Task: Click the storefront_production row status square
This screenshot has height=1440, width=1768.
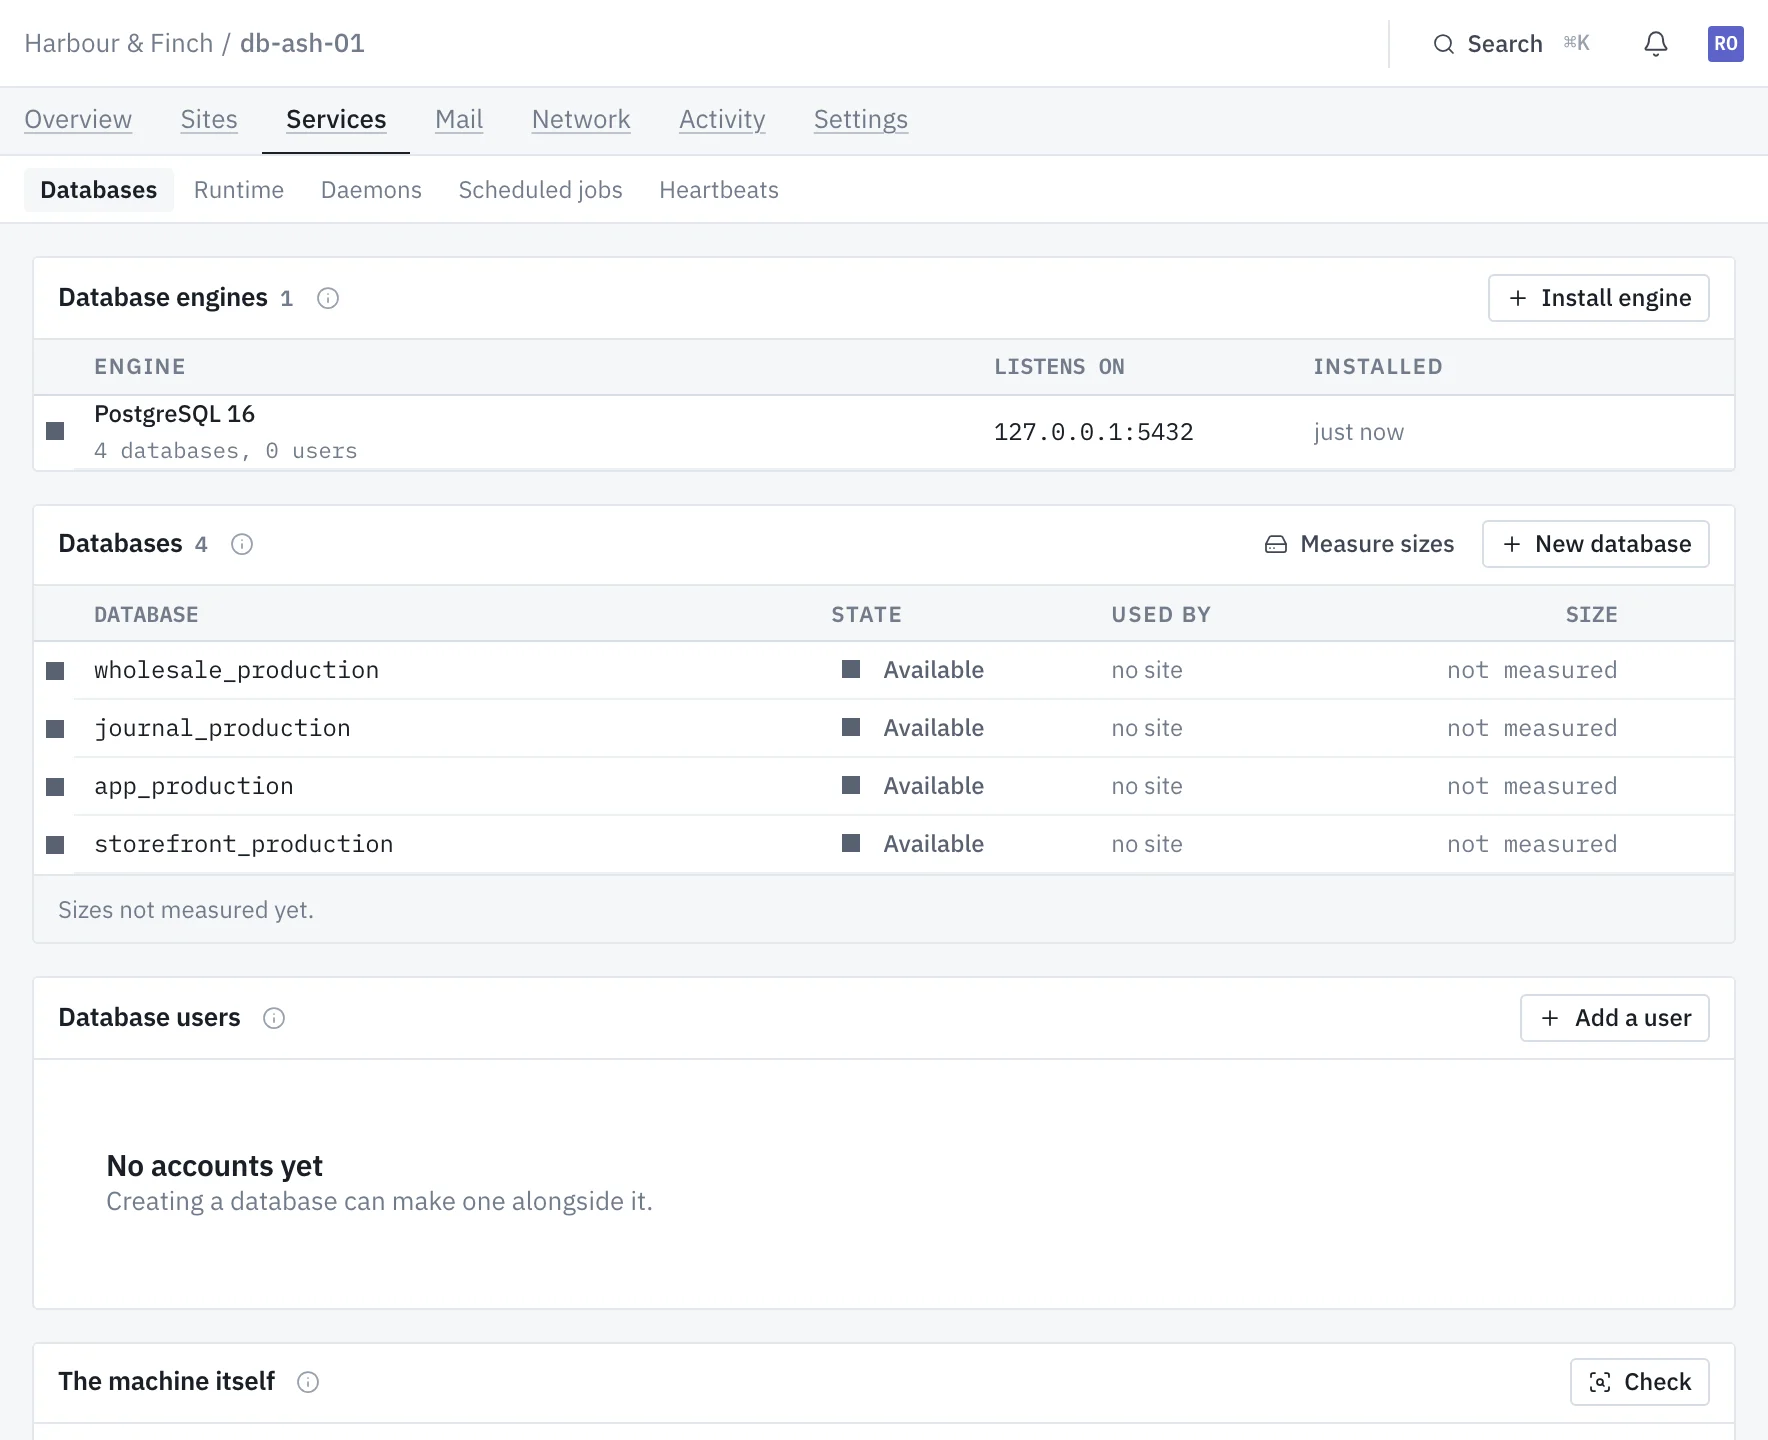Action: point(55,845)
